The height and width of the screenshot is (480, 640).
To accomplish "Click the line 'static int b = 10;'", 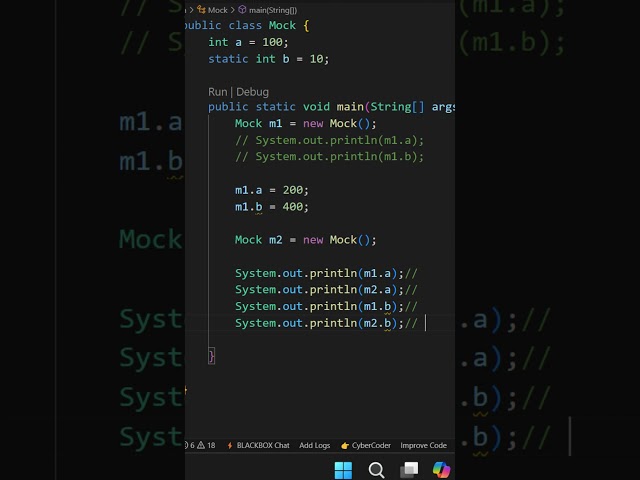I will [x=269, y=59].
